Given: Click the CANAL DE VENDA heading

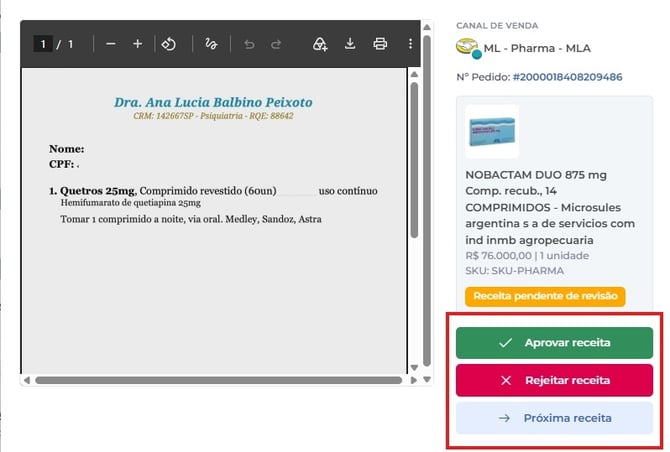Looking at the screenshot, I should tap(497, 26).
